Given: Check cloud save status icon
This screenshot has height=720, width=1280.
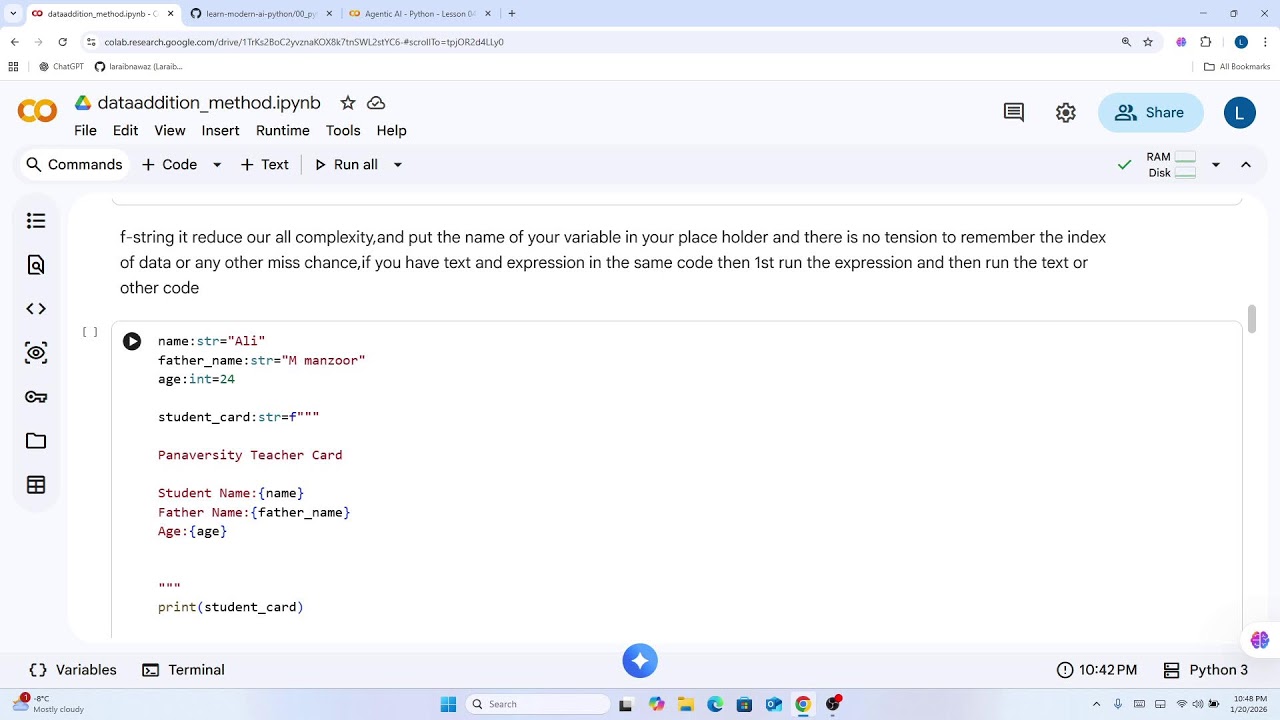Looking at the screenshot, I should pyautogui.click(x=376, y=103).
